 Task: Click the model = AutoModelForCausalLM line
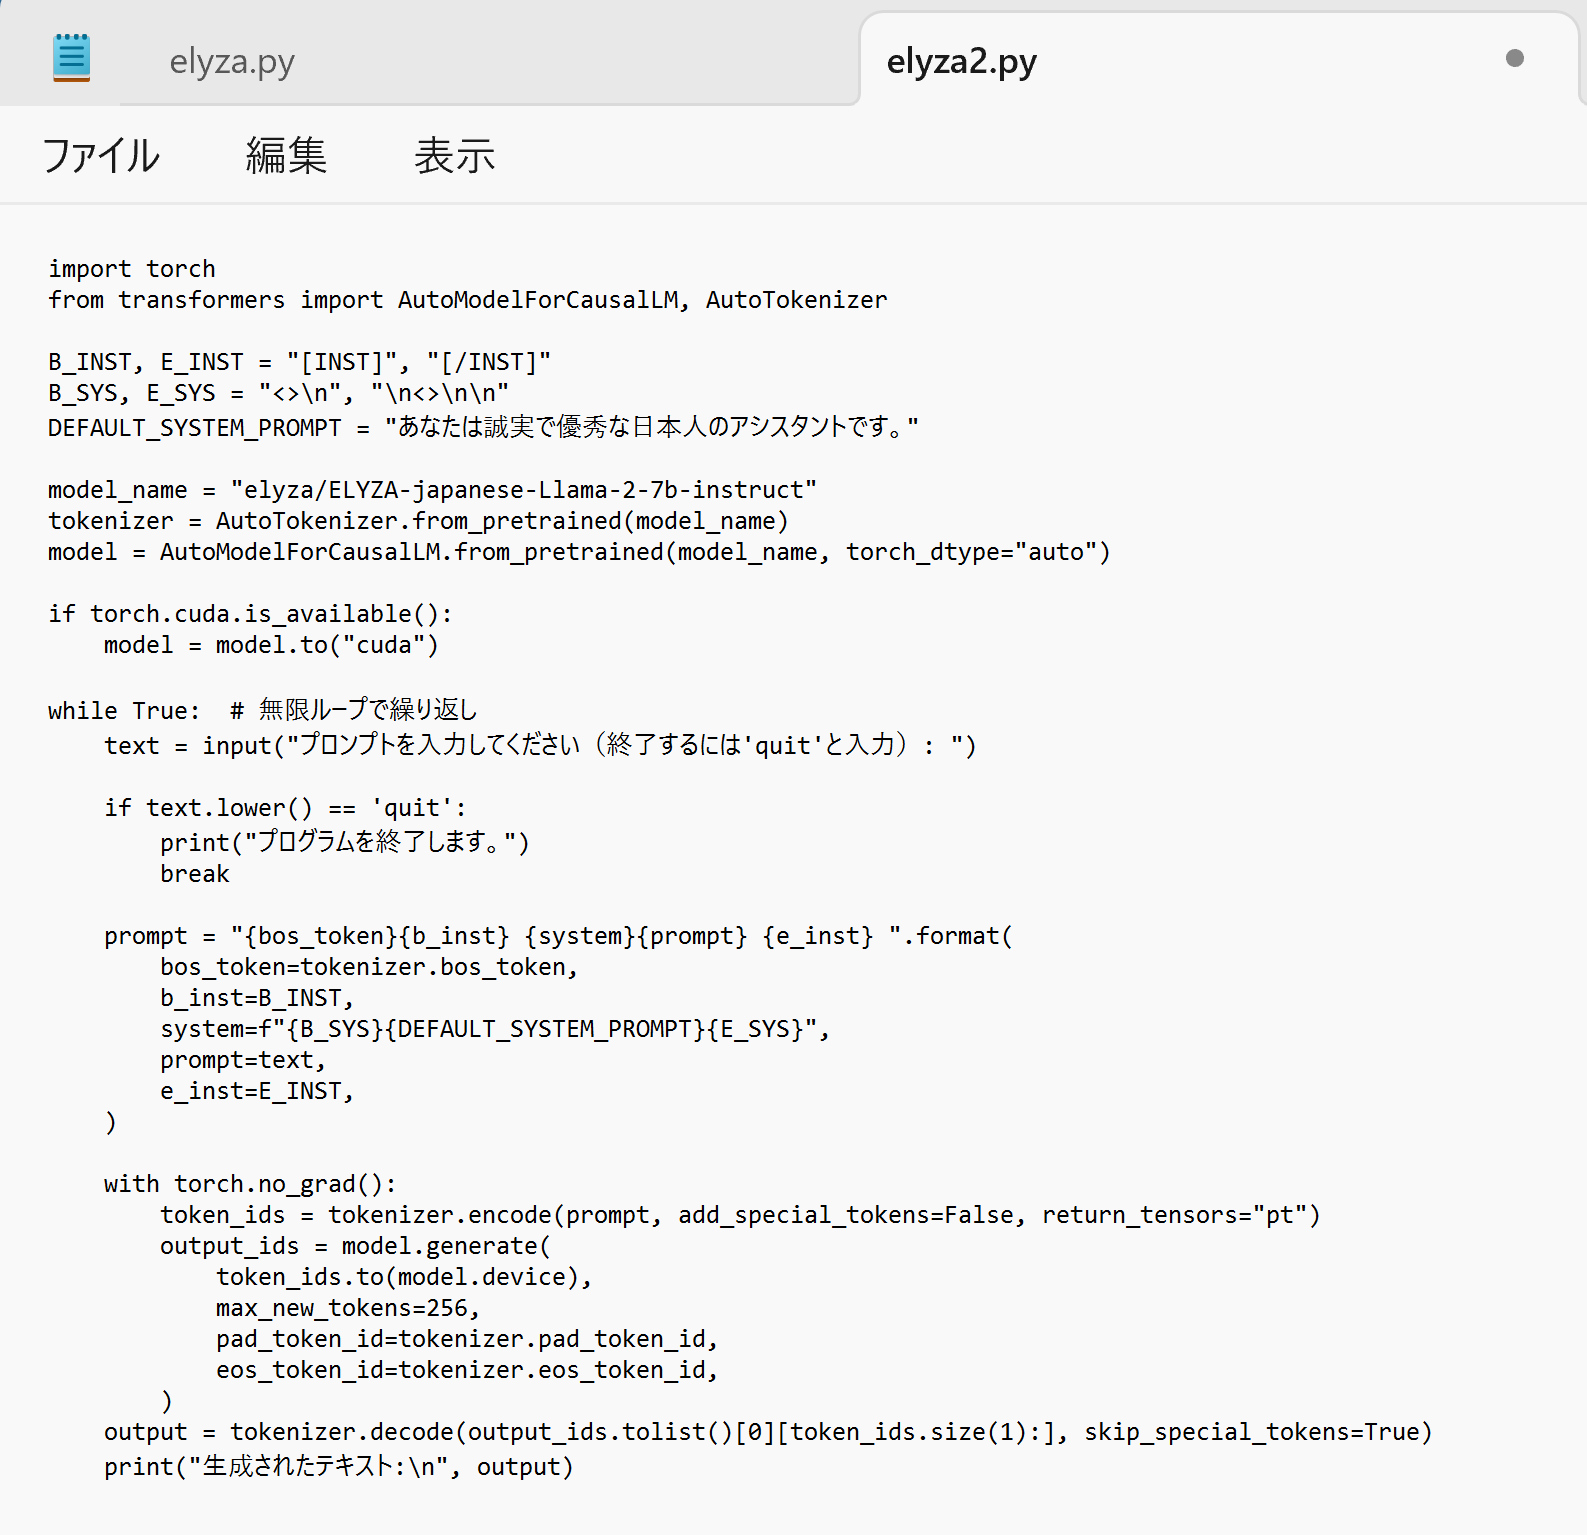[x=580, y=552]
